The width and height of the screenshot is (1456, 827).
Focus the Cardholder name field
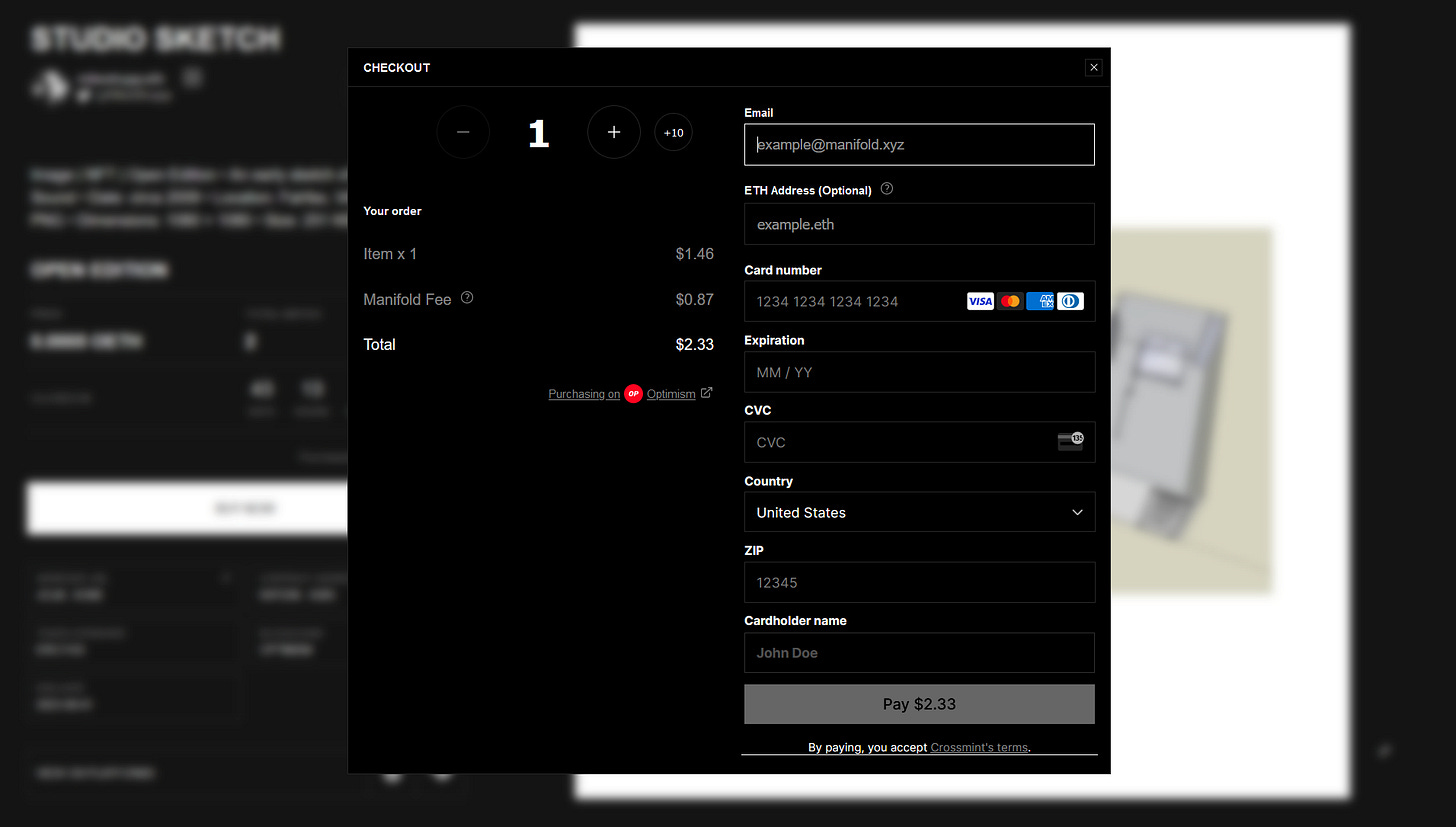coord(919,653)
